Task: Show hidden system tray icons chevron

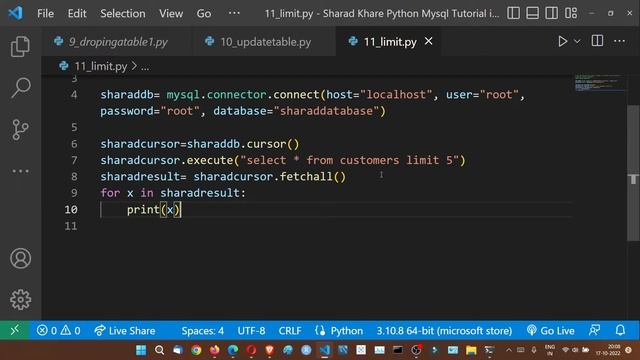Action: point(509,350)
